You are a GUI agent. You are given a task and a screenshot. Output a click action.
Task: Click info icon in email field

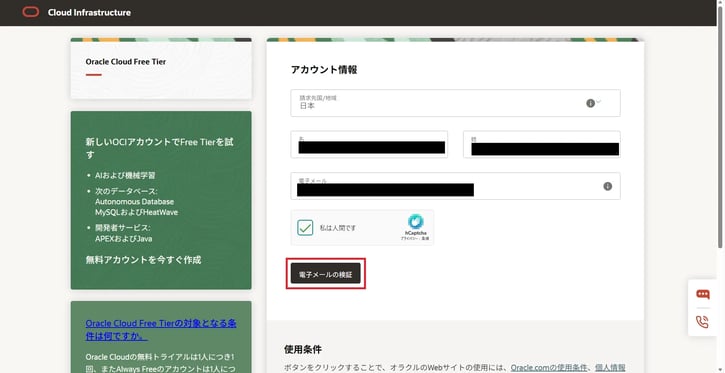[x=608, y=186]
